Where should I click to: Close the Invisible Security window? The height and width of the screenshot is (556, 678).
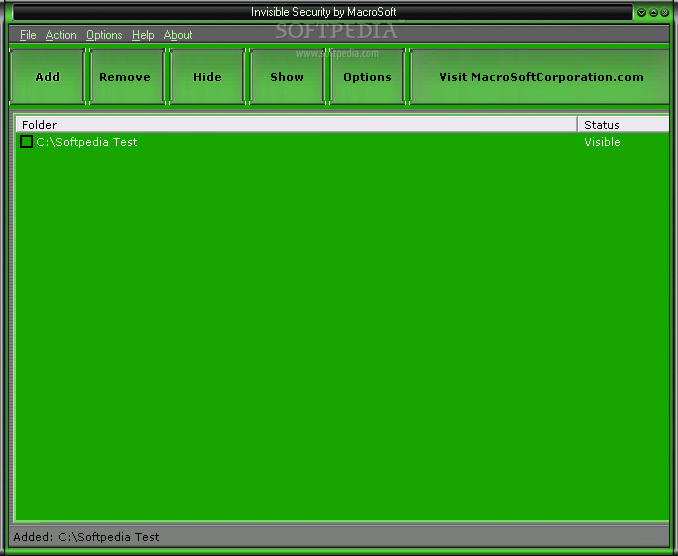tap(665, 13)
